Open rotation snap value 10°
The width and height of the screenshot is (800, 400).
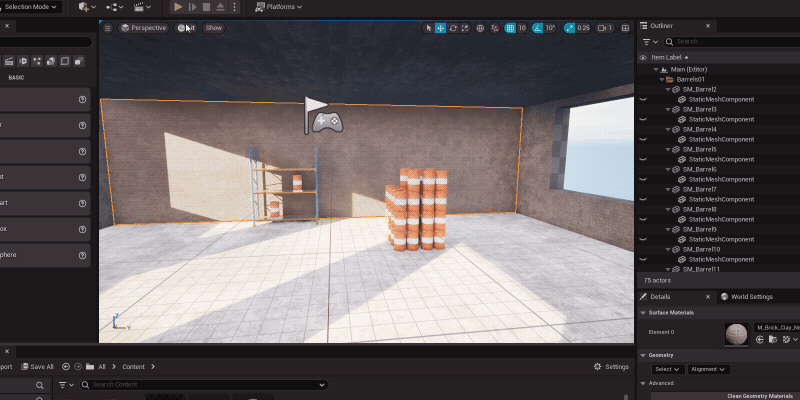tap(550, 28)
